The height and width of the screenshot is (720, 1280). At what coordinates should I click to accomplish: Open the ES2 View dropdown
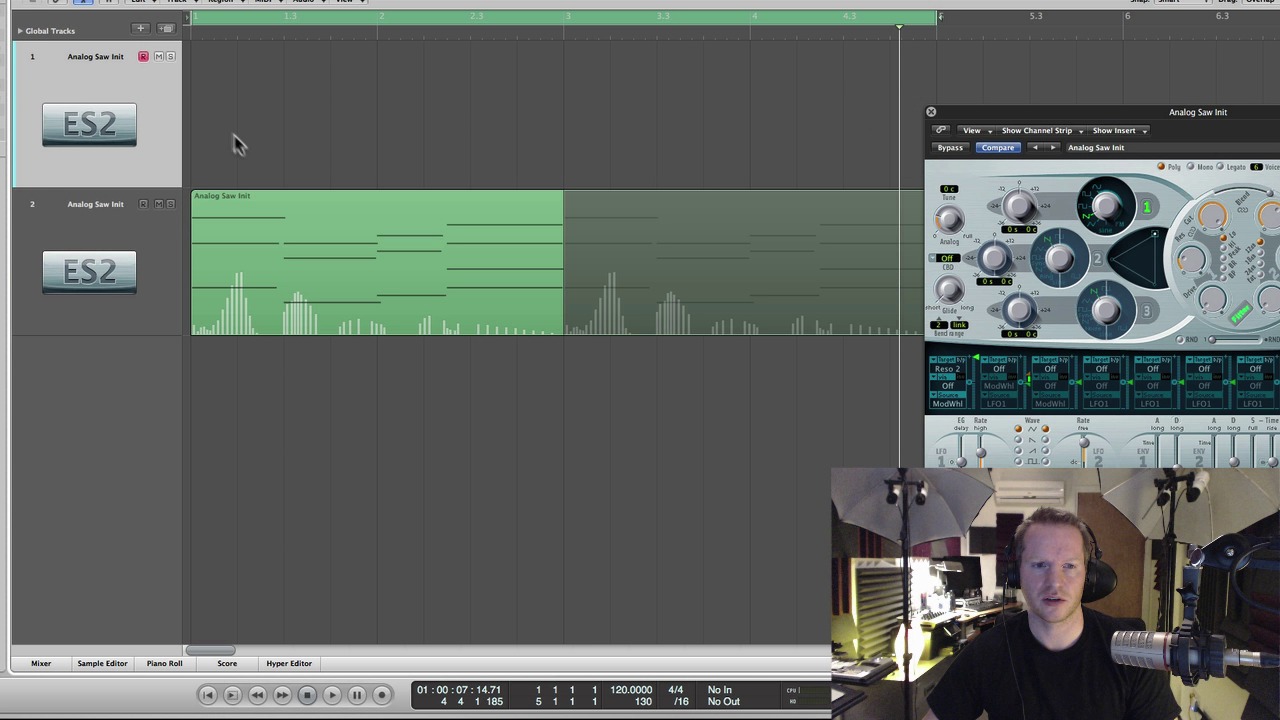pos(976,130)
